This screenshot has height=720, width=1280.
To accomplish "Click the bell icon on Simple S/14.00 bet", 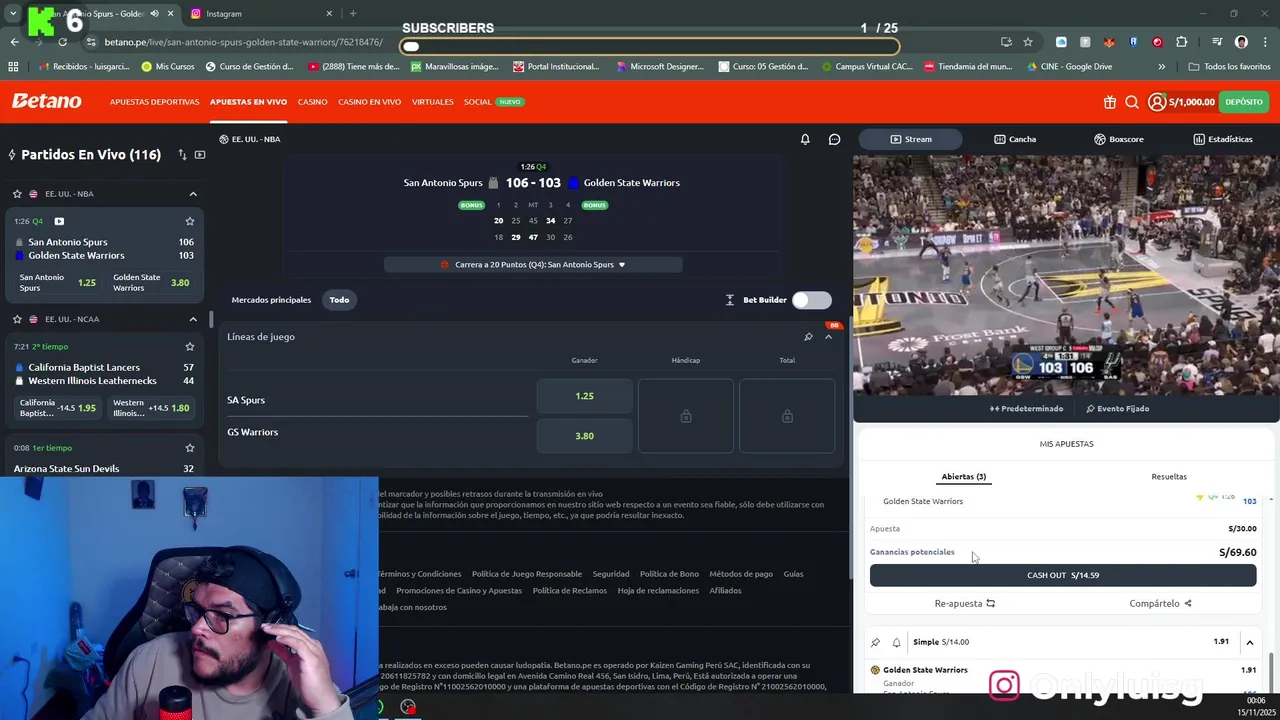I will [x=896, y=642].
